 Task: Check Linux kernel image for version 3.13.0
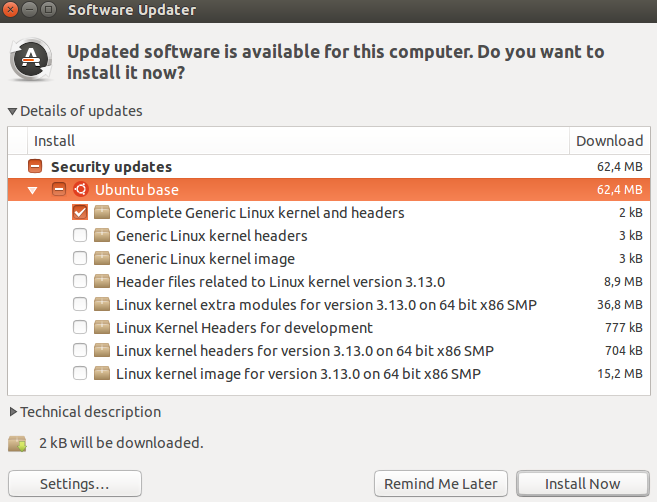pos(80,374)
